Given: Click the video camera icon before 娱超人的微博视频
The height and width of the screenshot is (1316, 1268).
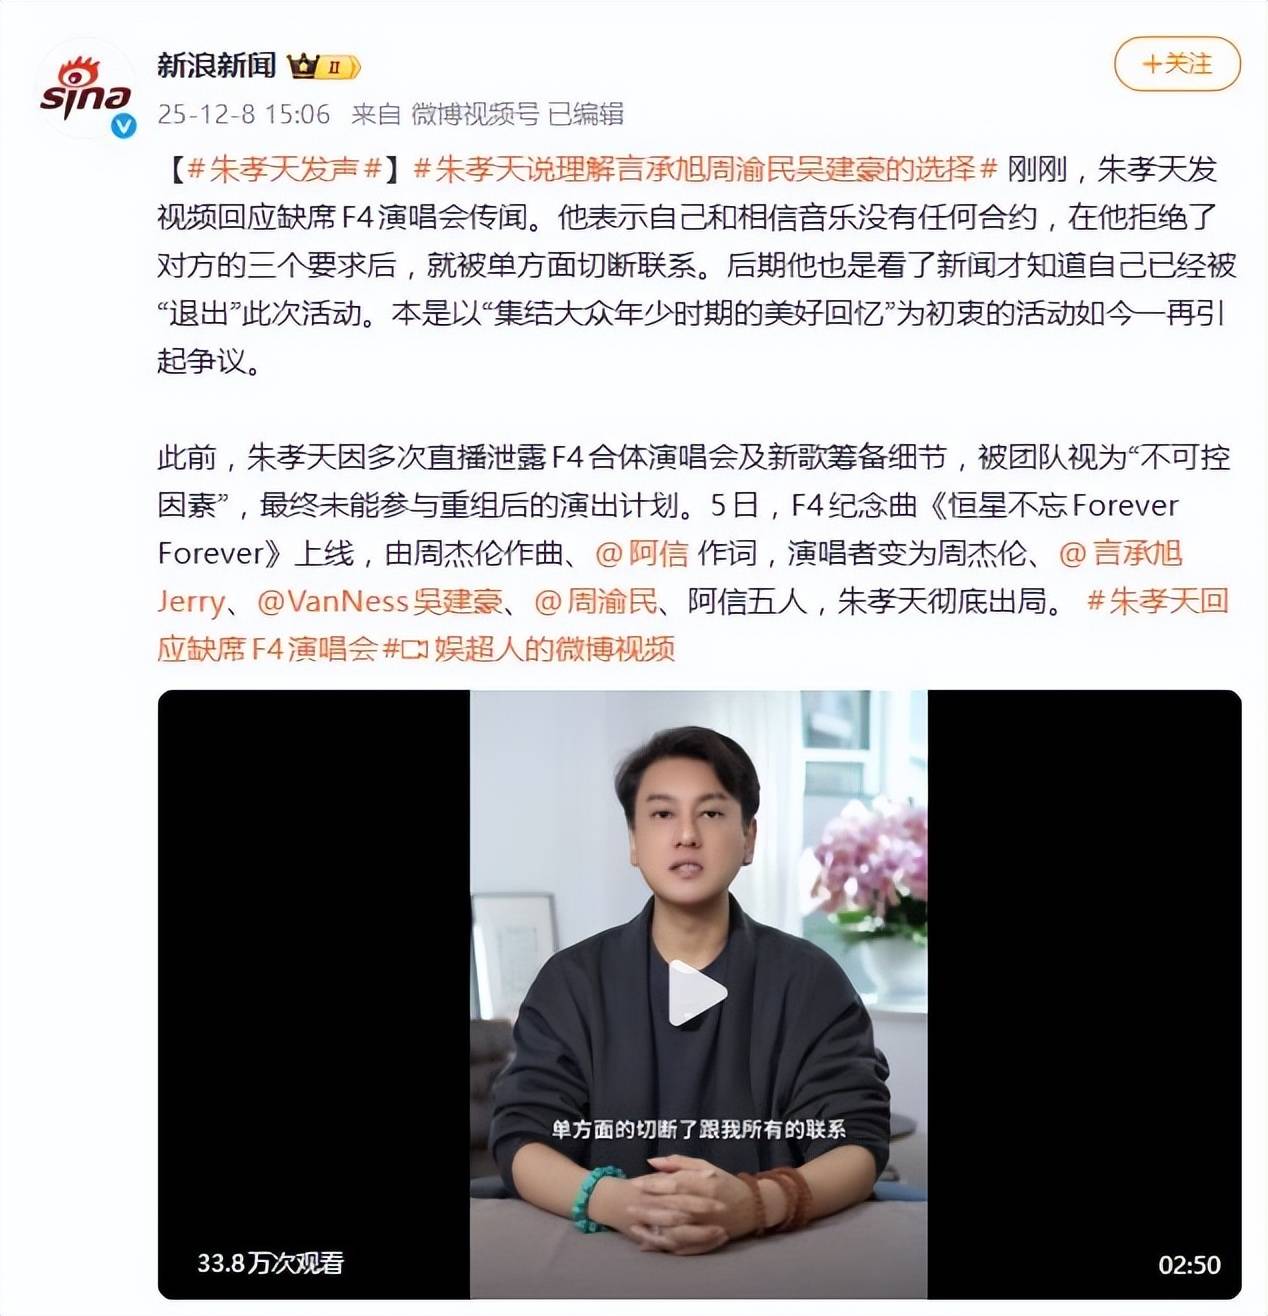Looking at the screenshot, I should 414,649.
